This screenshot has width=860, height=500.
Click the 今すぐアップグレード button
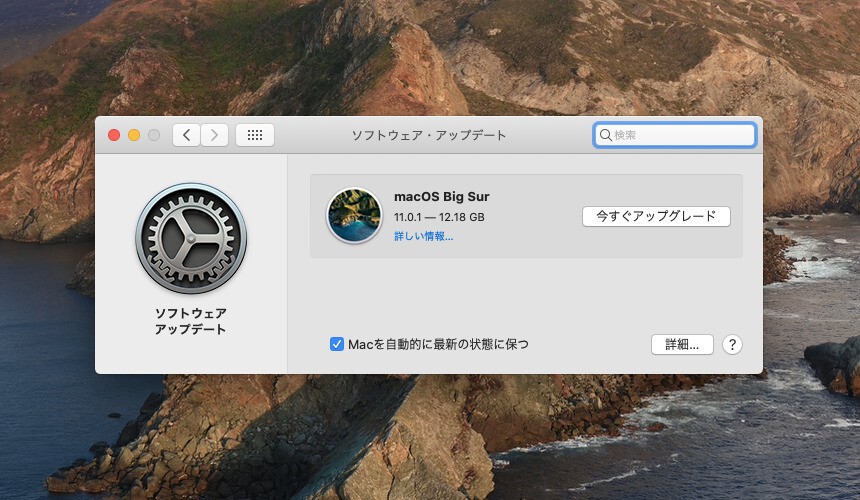656,216
